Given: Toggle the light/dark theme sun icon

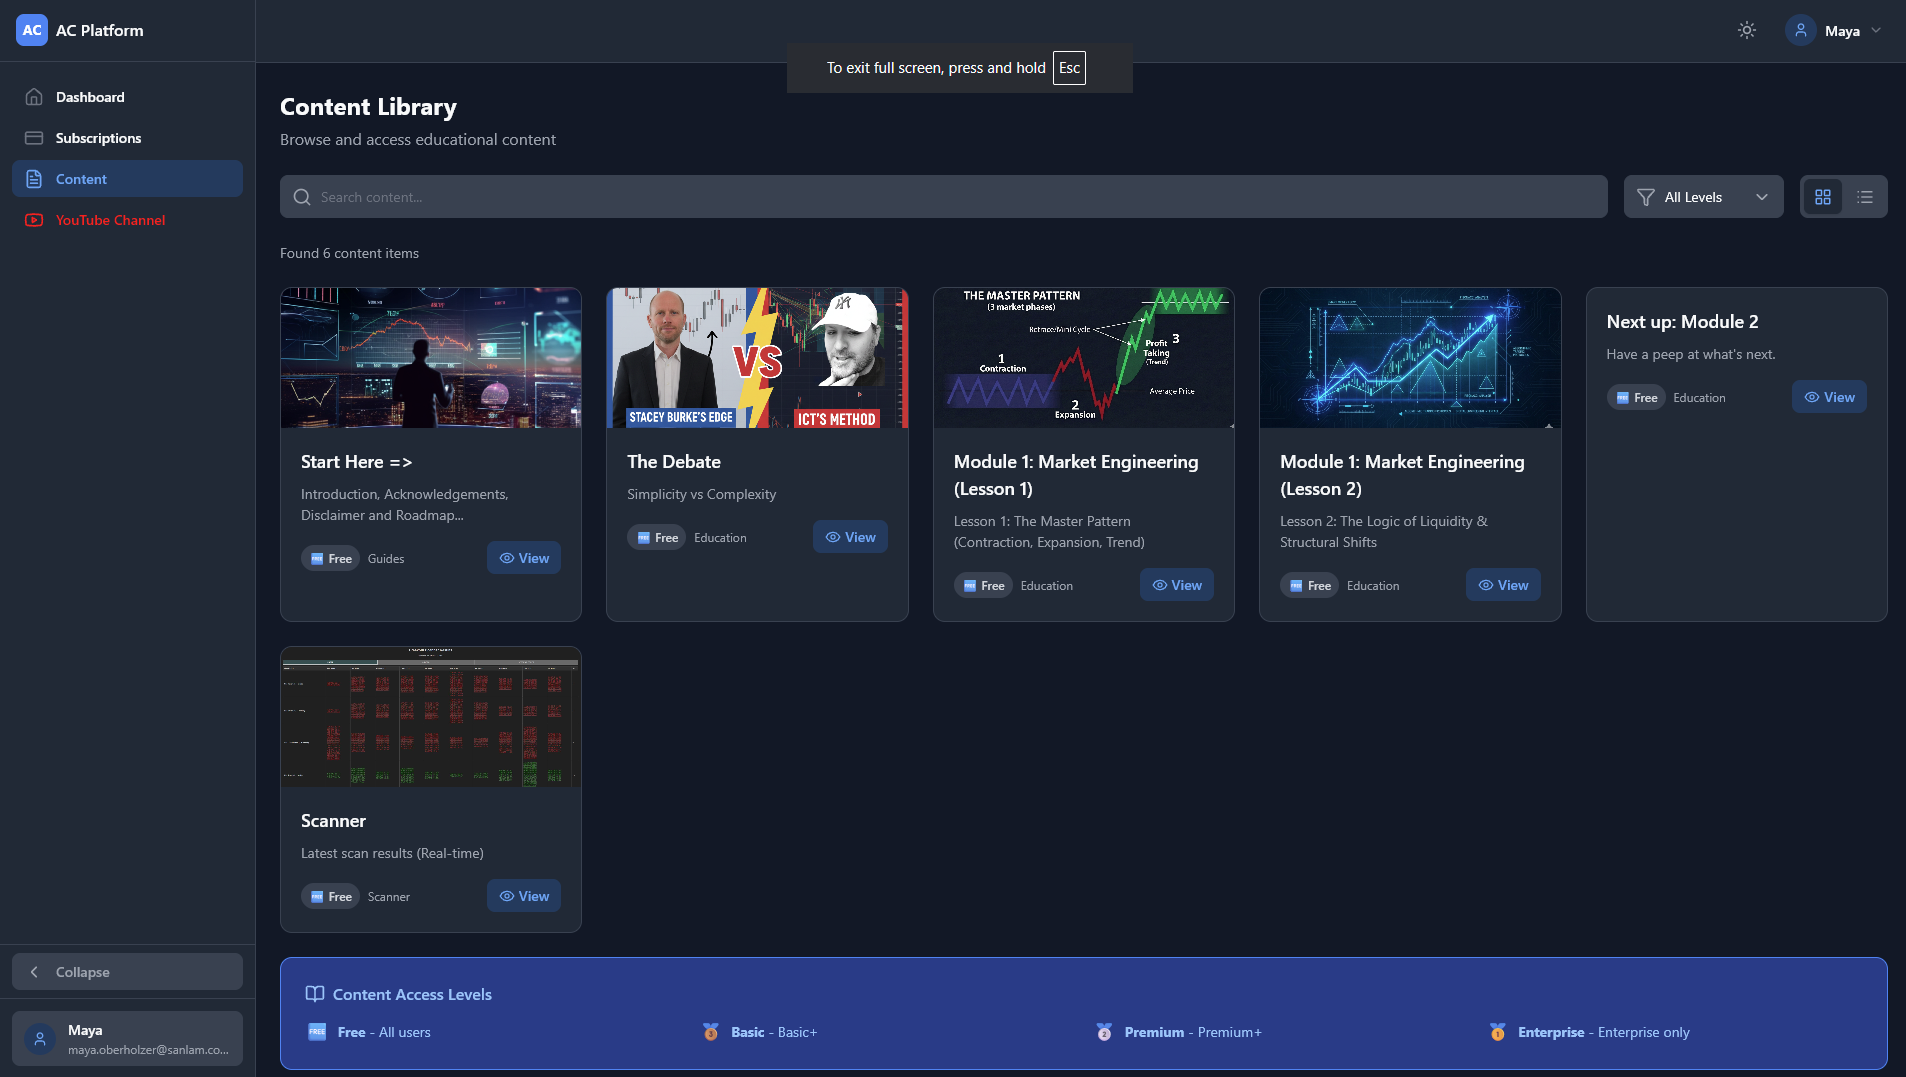Looking at the screenshot, I should coord(1746,30).
